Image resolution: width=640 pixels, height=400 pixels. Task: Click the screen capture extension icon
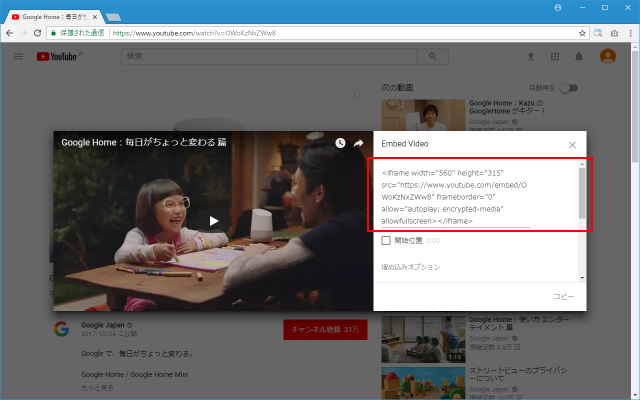coord(598,33)
